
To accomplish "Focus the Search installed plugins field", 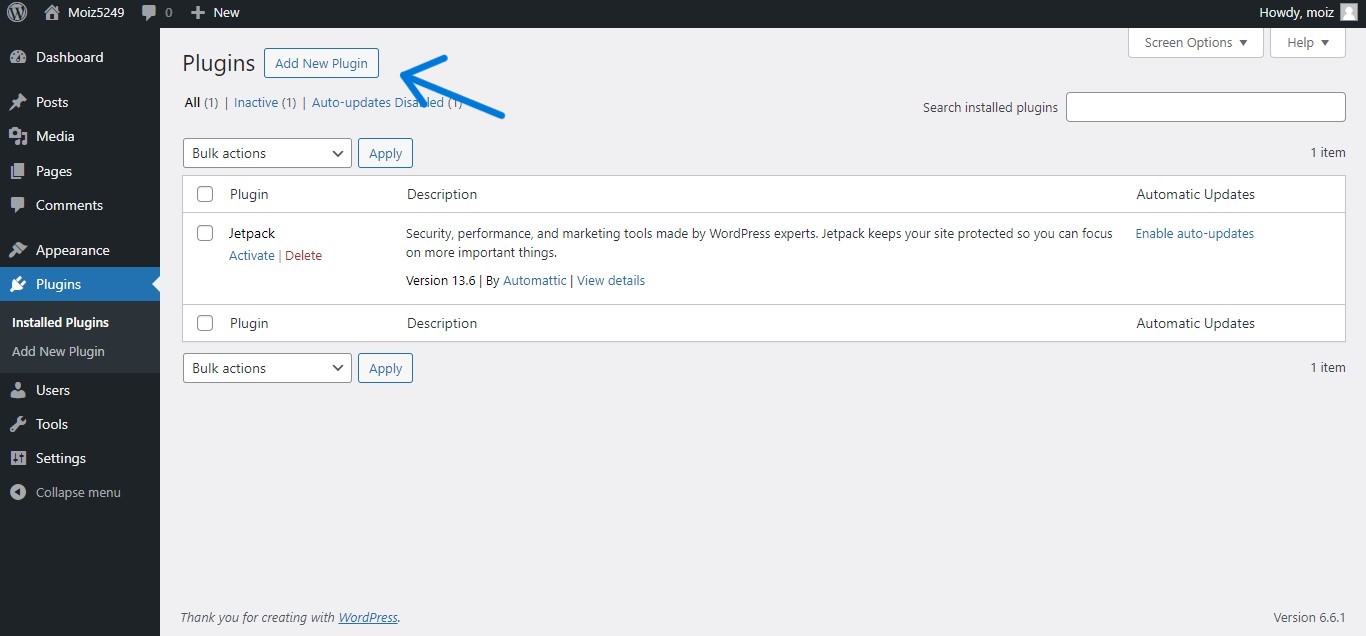I will (x=1205, y=107).
